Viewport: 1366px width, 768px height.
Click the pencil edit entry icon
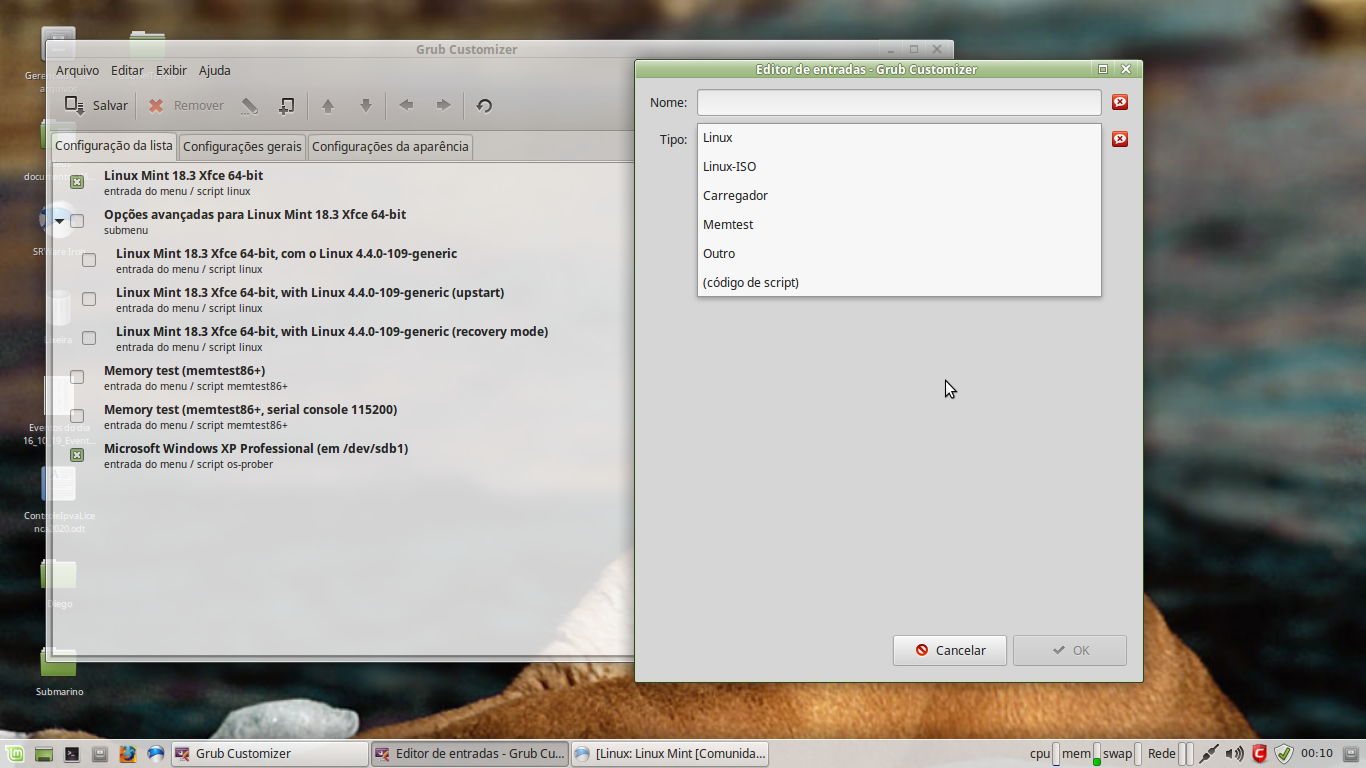250,105
